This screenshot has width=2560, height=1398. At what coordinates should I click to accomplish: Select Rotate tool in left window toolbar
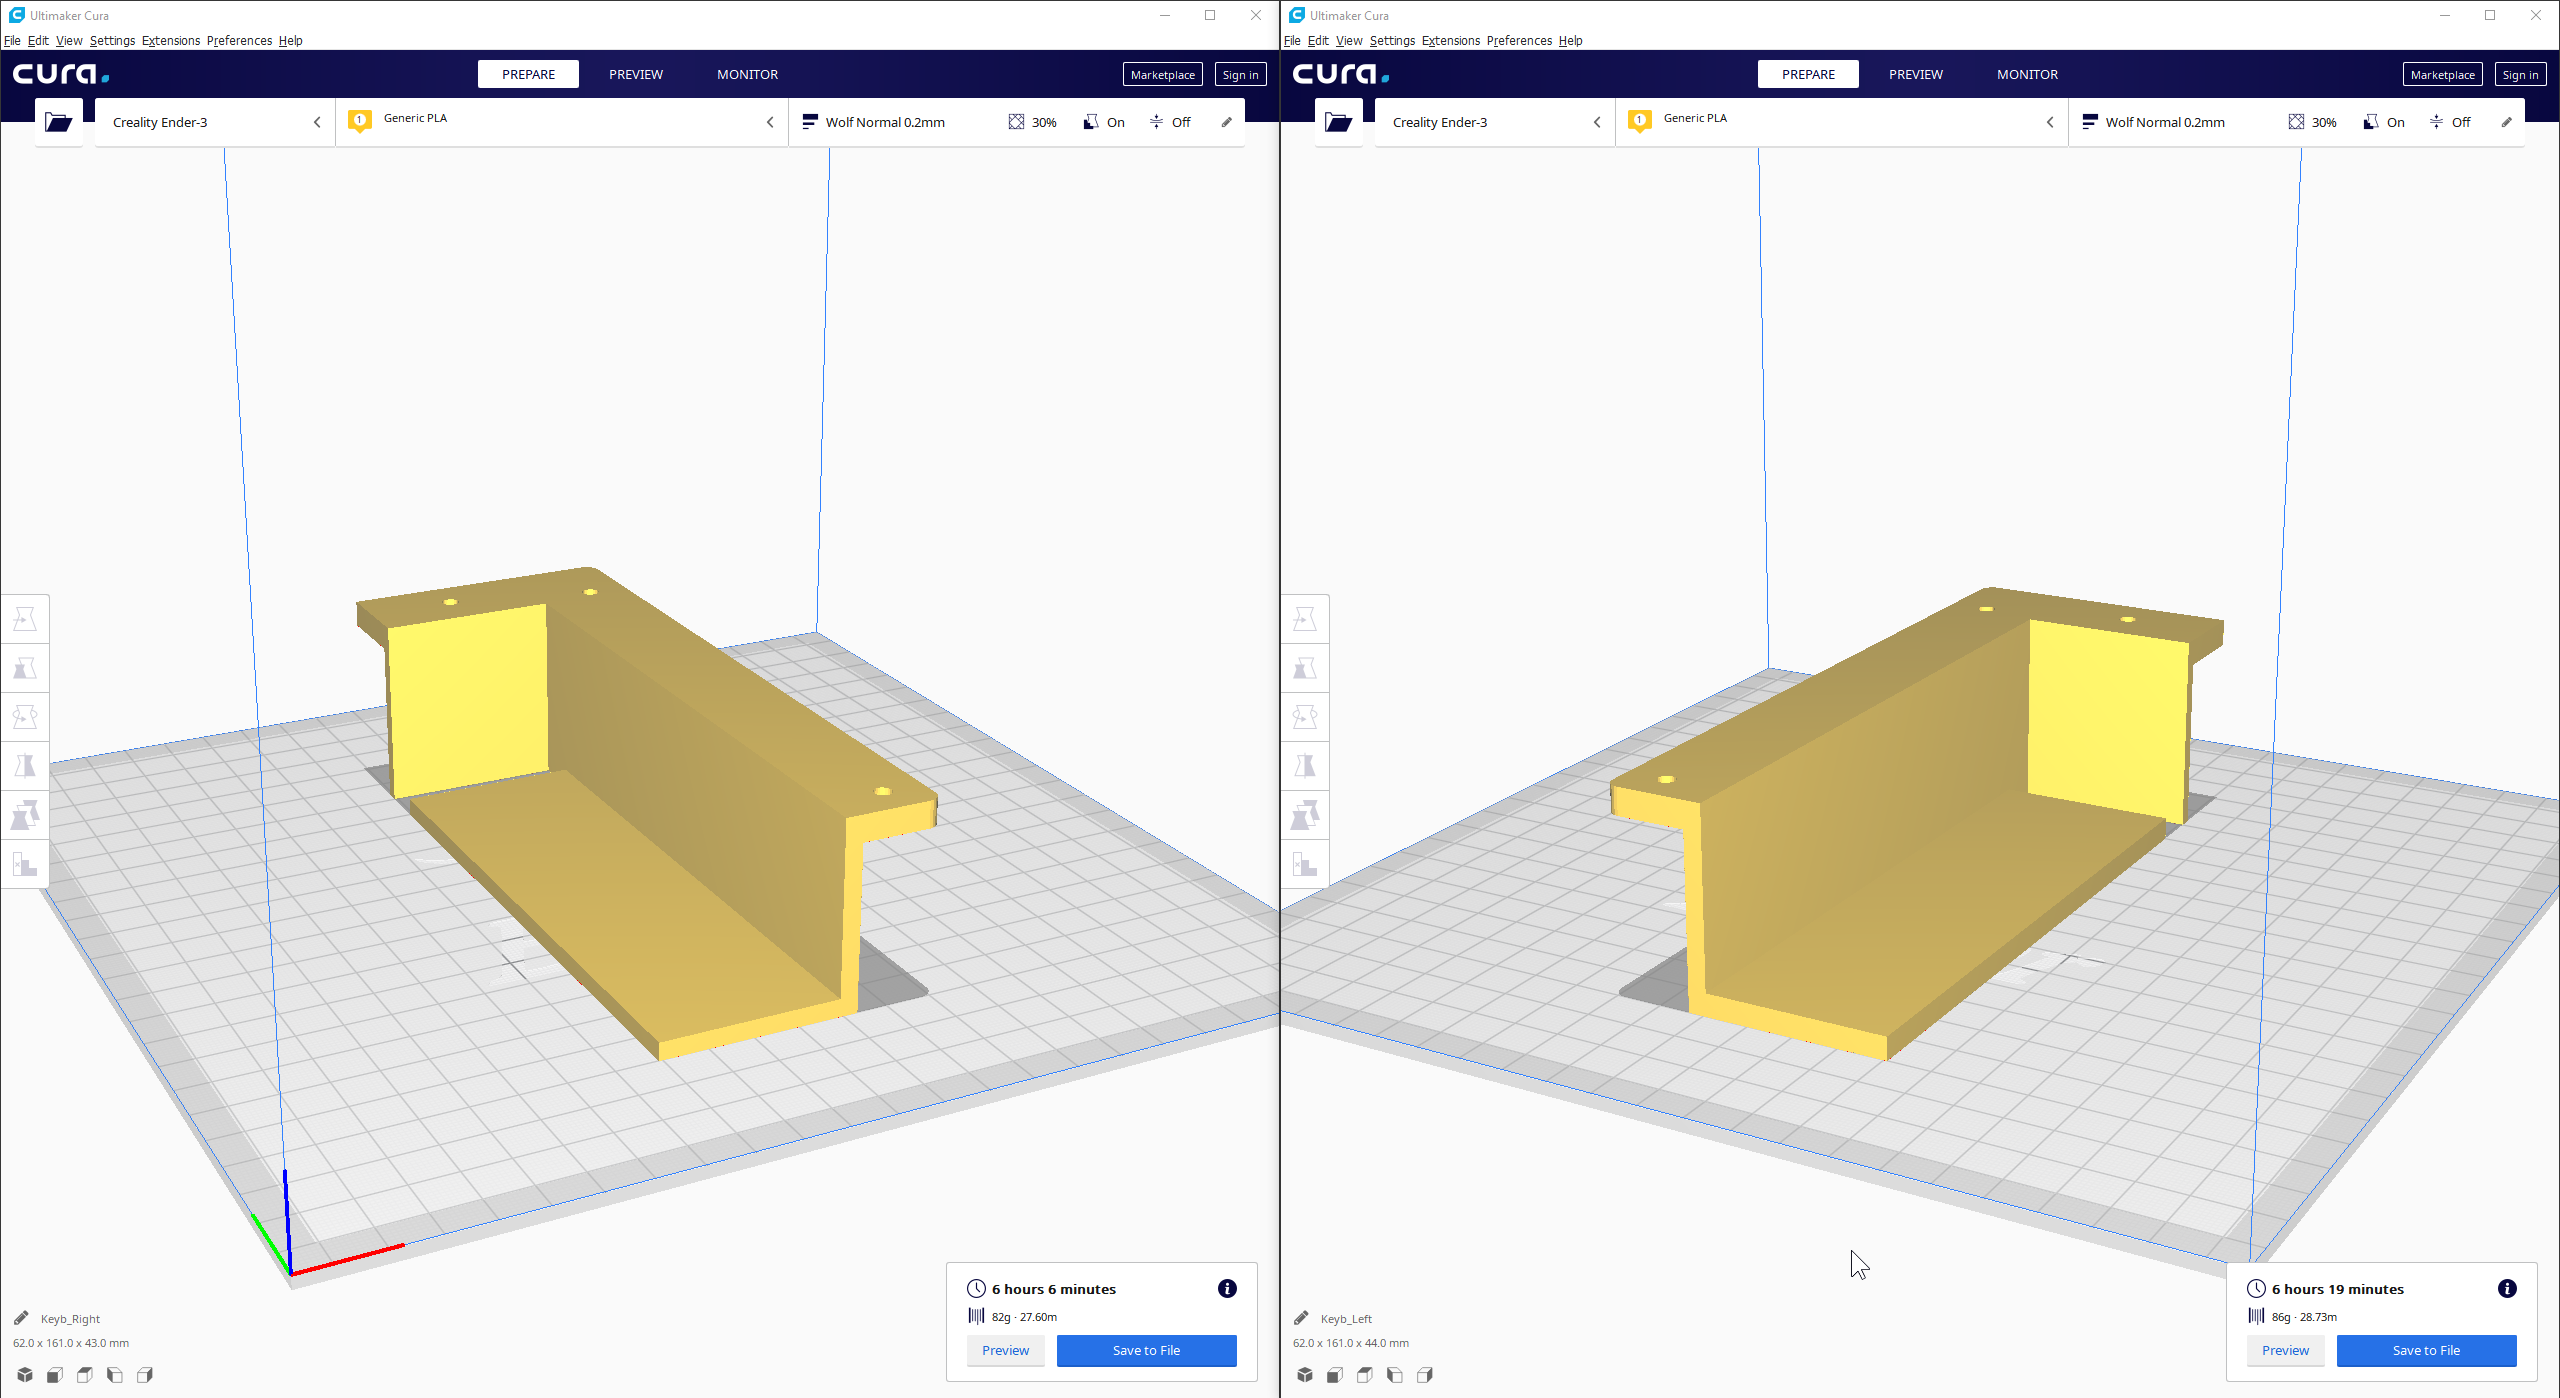coord(25,717)
